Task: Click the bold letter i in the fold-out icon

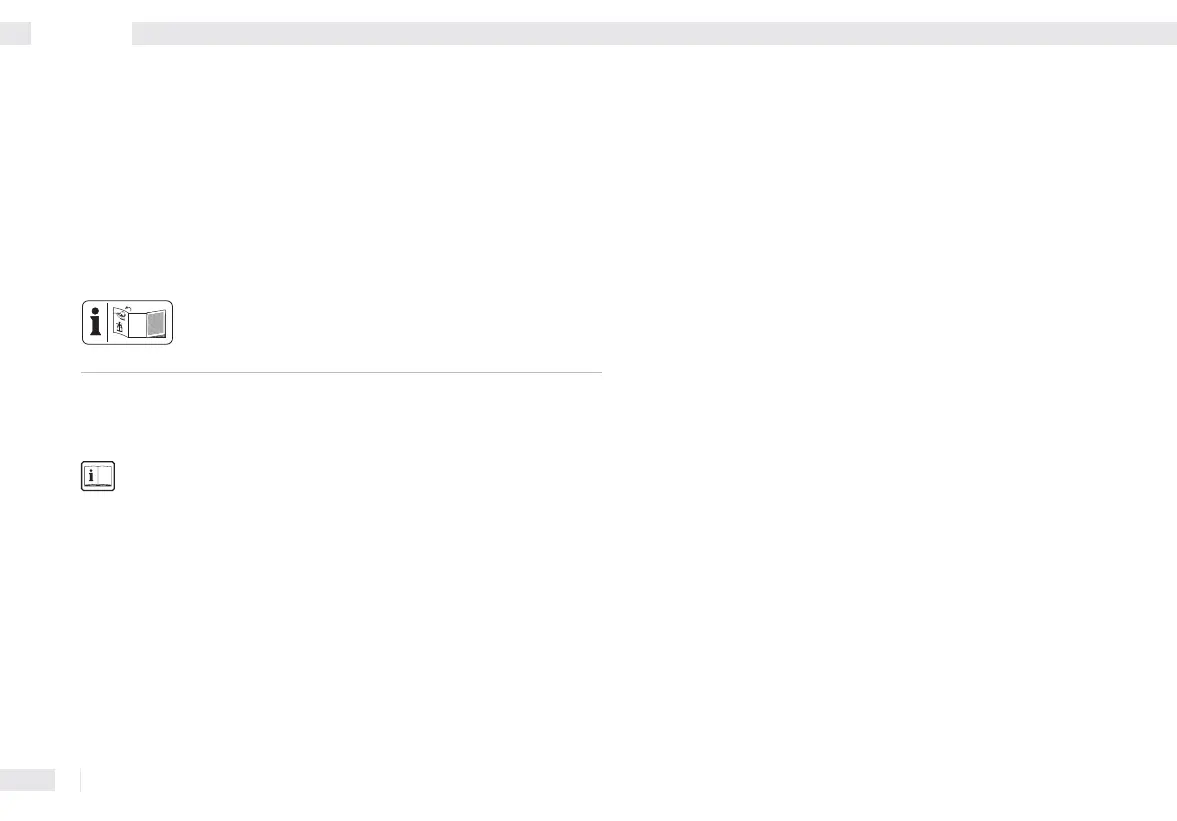Action: coord(95,323)
